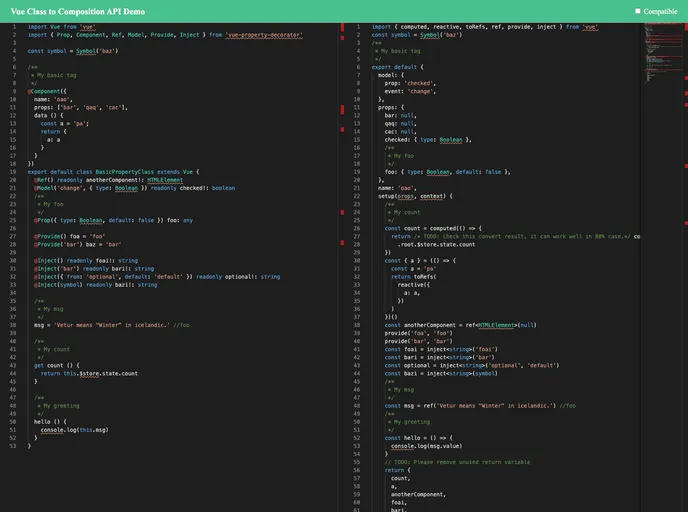Click the BasicPropertyClass class name
688x512 pixels.
tap(124, 171)
